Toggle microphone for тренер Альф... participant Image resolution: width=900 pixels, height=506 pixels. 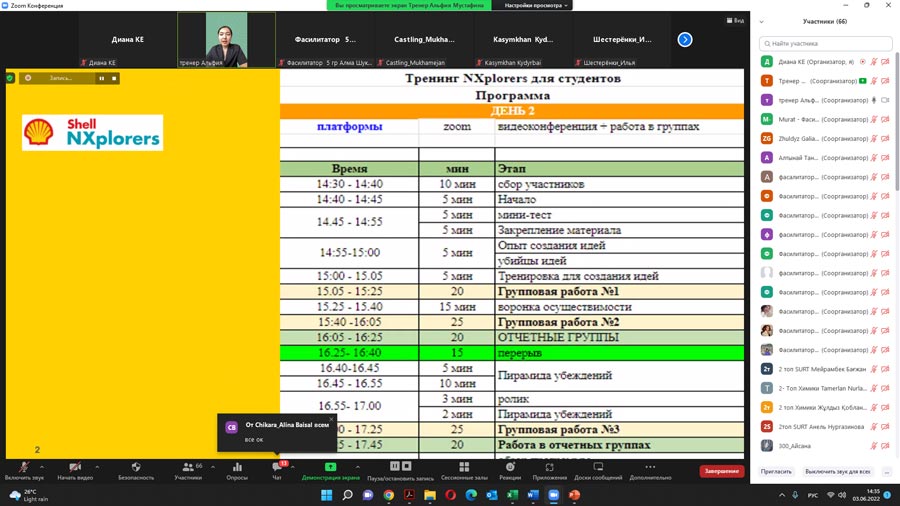[874, 100]
